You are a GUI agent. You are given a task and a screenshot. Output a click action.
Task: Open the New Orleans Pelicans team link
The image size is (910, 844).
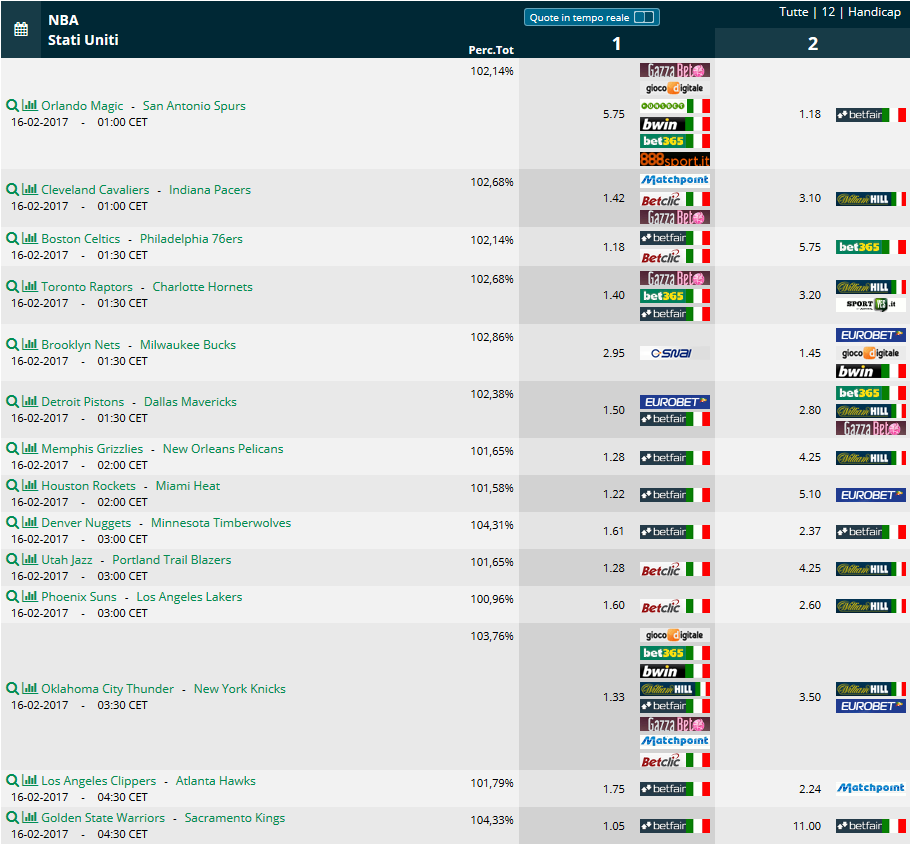pos(223,449)
